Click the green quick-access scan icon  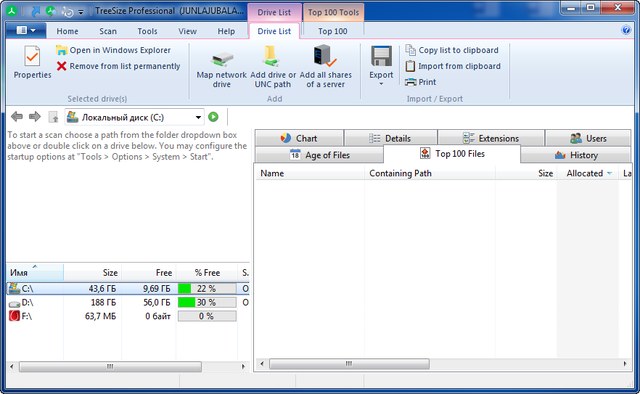point(51,11)
